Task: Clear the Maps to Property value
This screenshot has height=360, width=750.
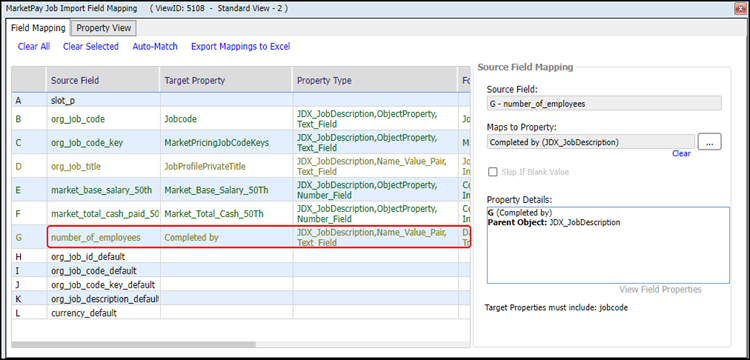Action: [681, 153]
